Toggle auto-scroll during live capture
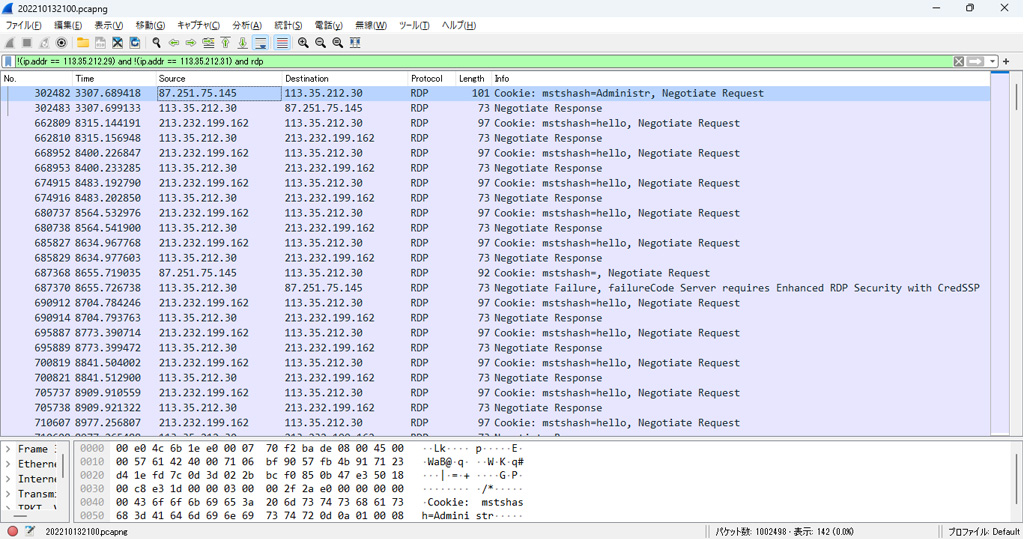The height and width of the screenshot is (539, 1024). (x=260, y=42)
